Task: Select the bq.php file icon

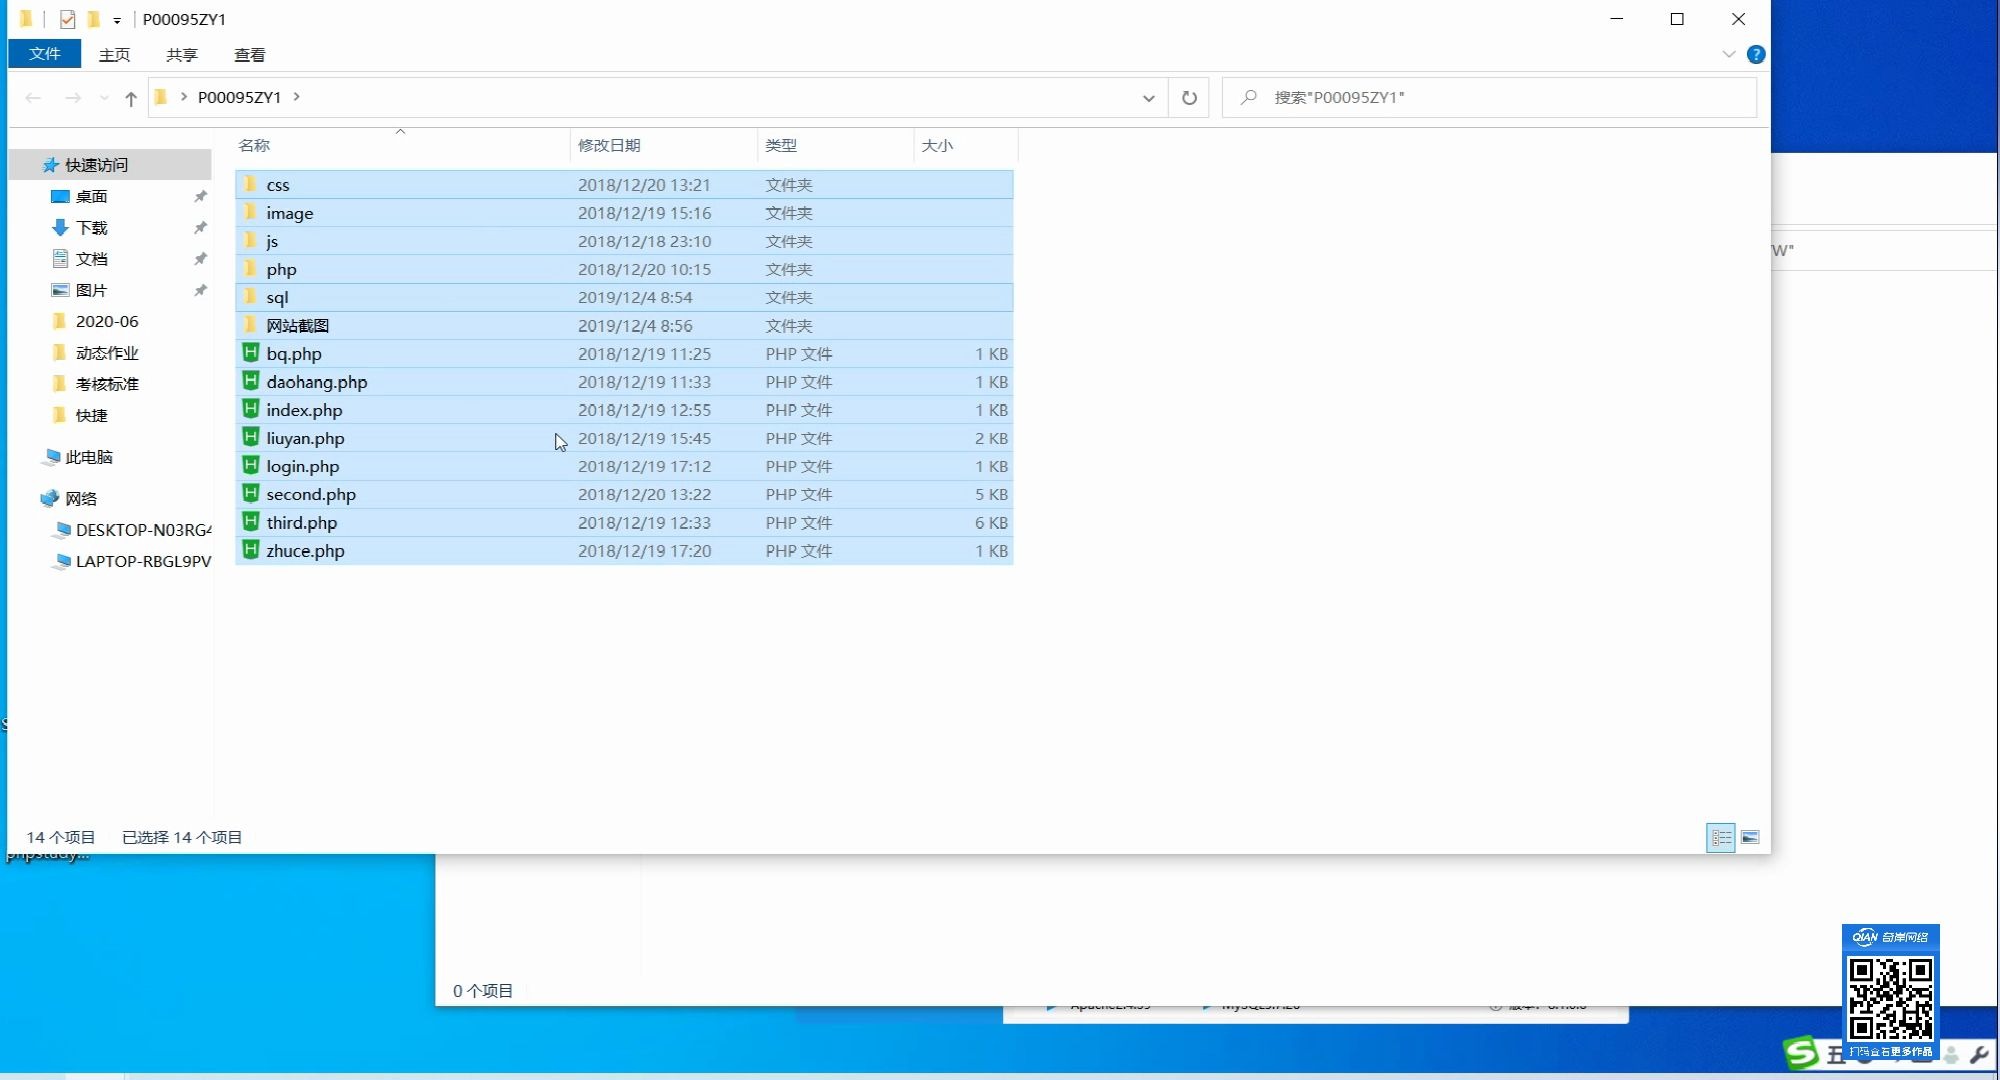Action: [x=251, y=352]
